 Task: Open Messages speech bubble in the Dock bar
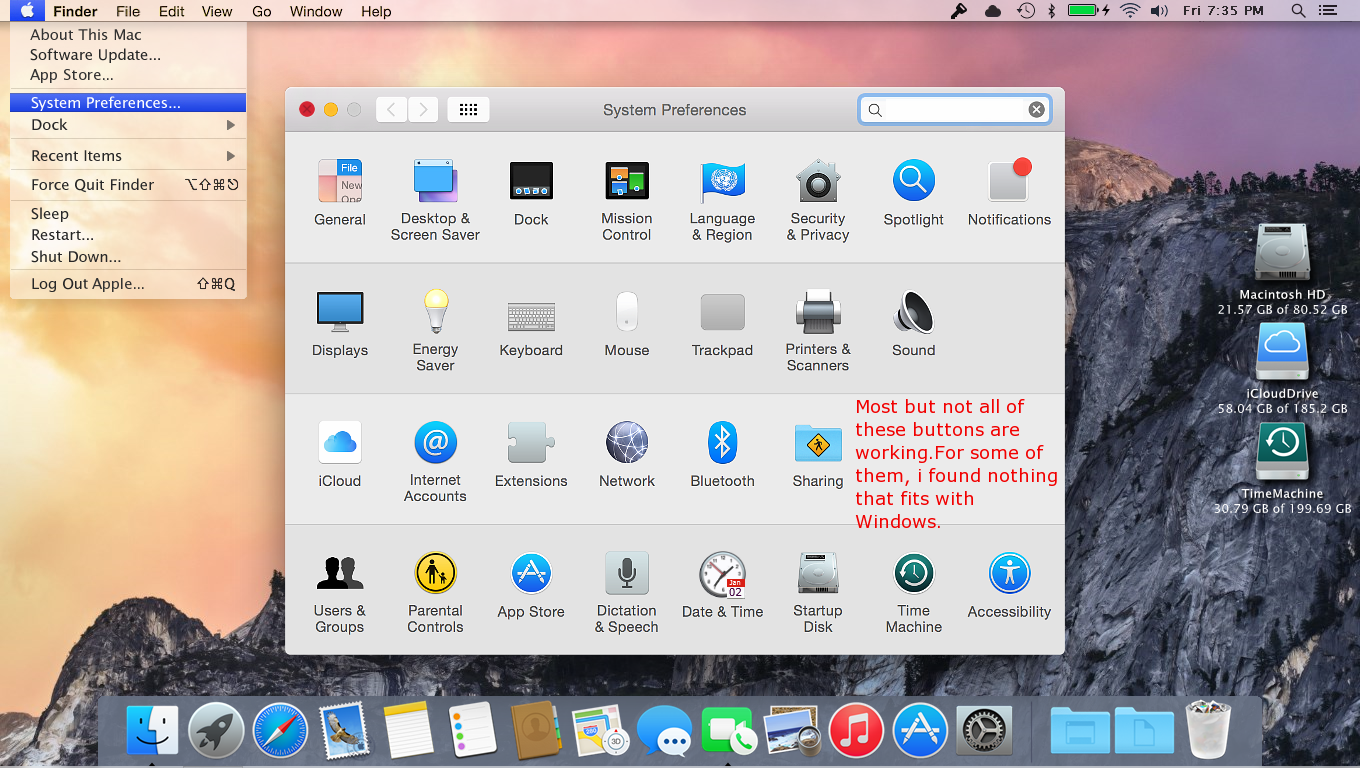point(664,731)
